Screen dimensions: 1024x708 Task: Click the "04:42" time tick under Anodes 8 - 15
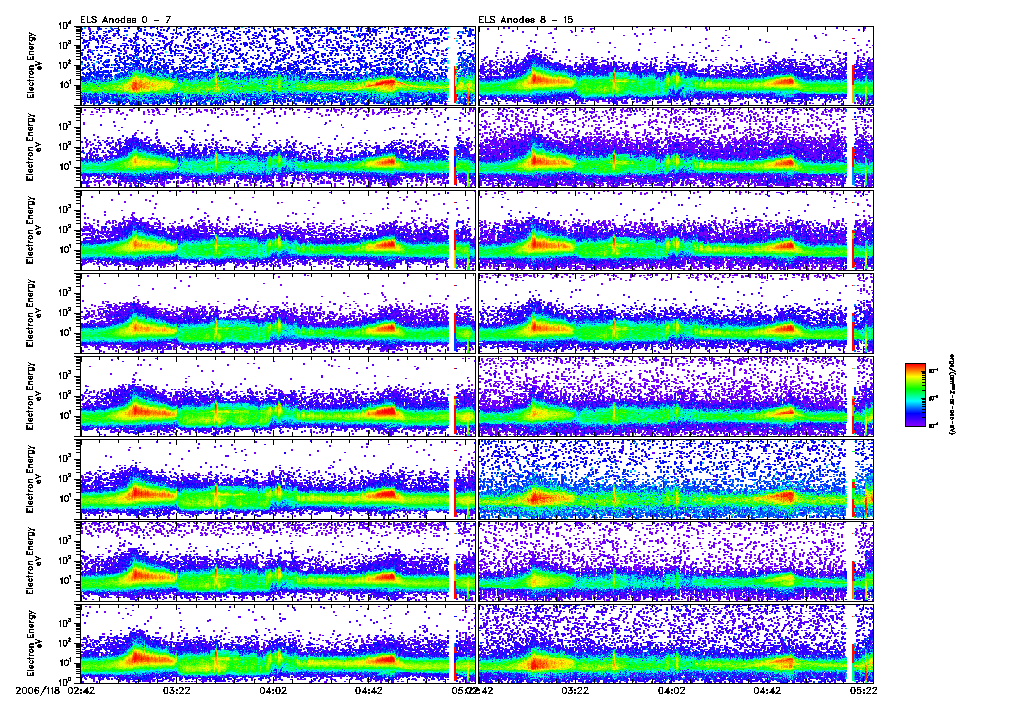pyautogui.click(x=767, y=690)
